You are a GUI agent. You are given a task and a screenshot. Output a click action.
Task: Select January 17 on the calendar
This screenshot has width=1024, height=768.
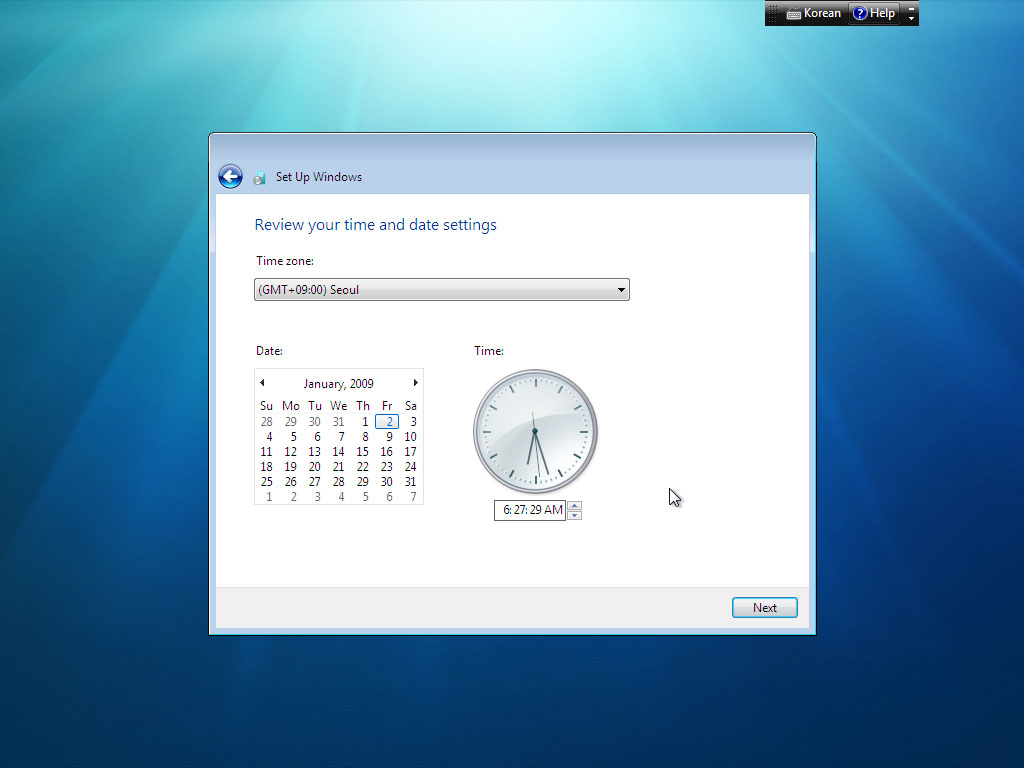[x=410, y=452]
